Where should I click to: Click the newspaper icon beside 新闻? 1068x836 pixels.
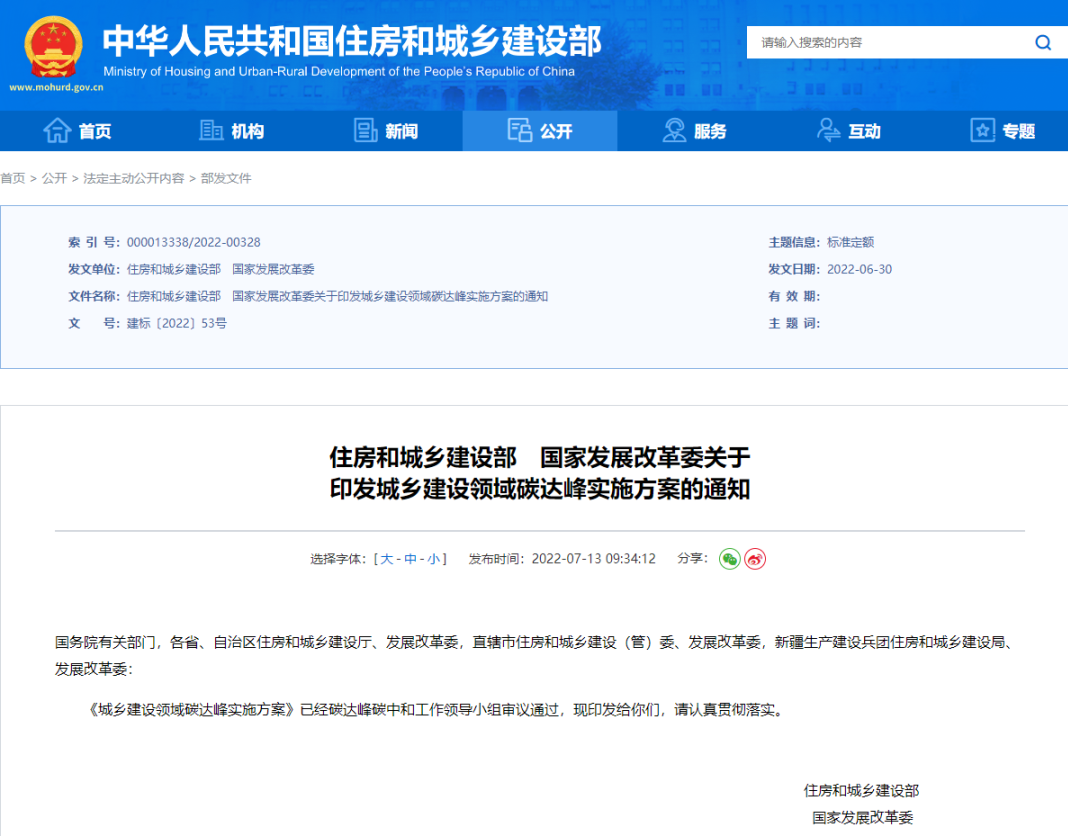click(x=366, y=131)
